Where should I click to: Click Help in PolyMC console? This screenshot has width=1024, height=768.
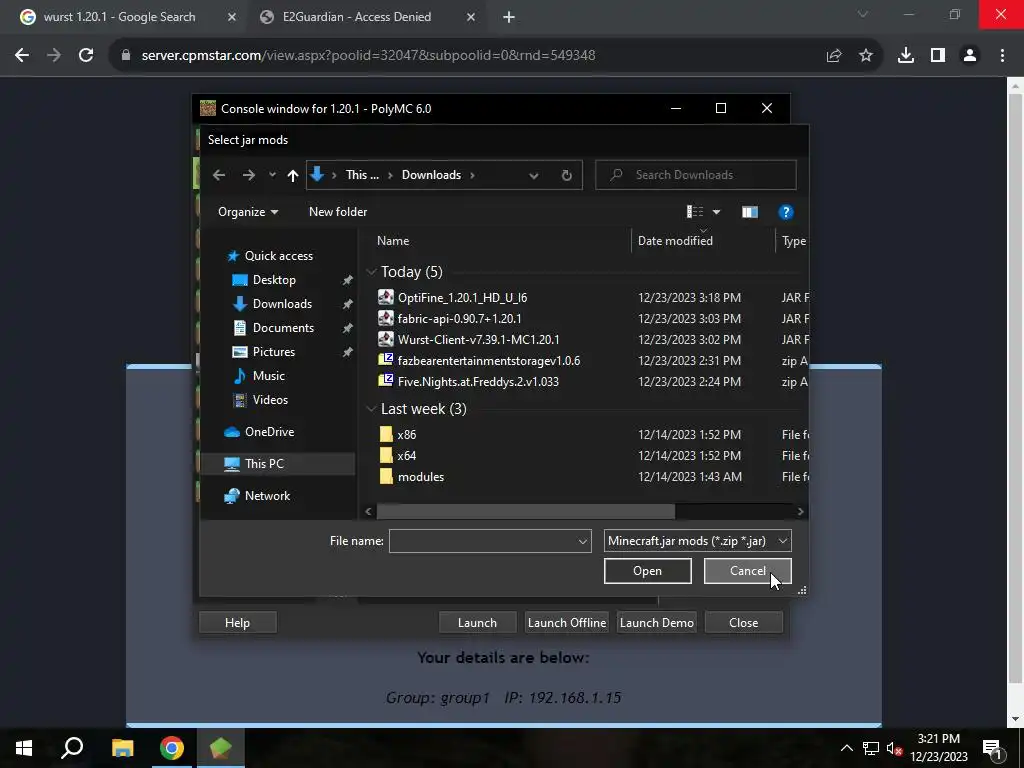pyautogui.click(x=237, y=623)
